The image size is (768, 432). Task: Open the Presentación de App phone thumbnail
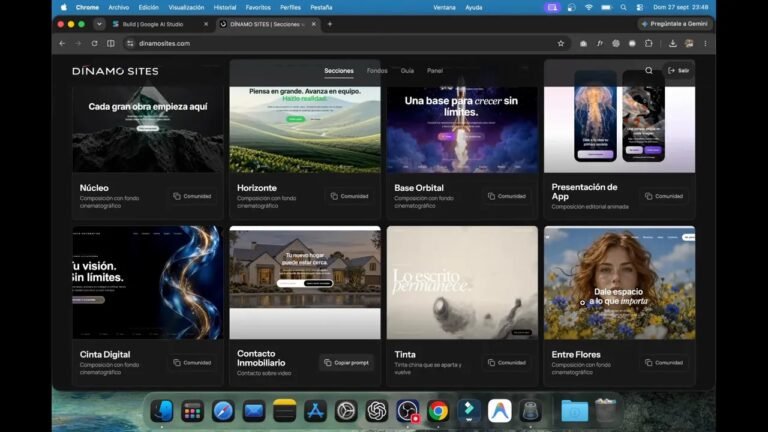tap(619, 129)
